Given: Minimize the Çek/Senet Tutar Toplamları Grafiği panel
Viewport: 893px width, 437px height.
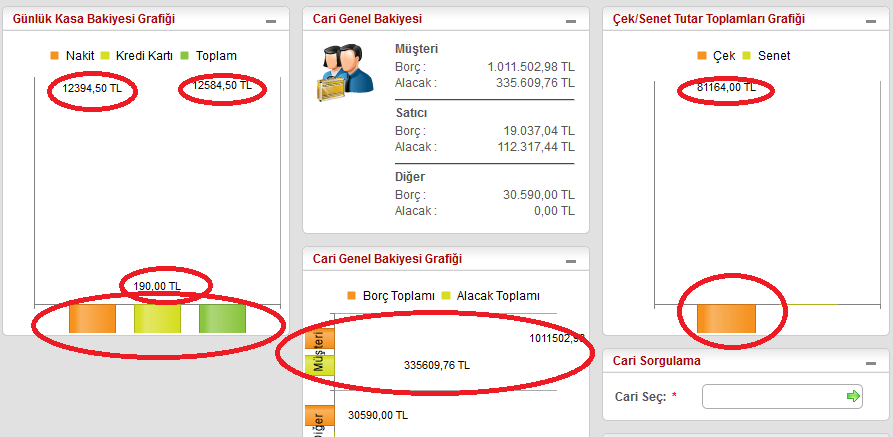Looking at the screenshot, I should tap(871, 21).
